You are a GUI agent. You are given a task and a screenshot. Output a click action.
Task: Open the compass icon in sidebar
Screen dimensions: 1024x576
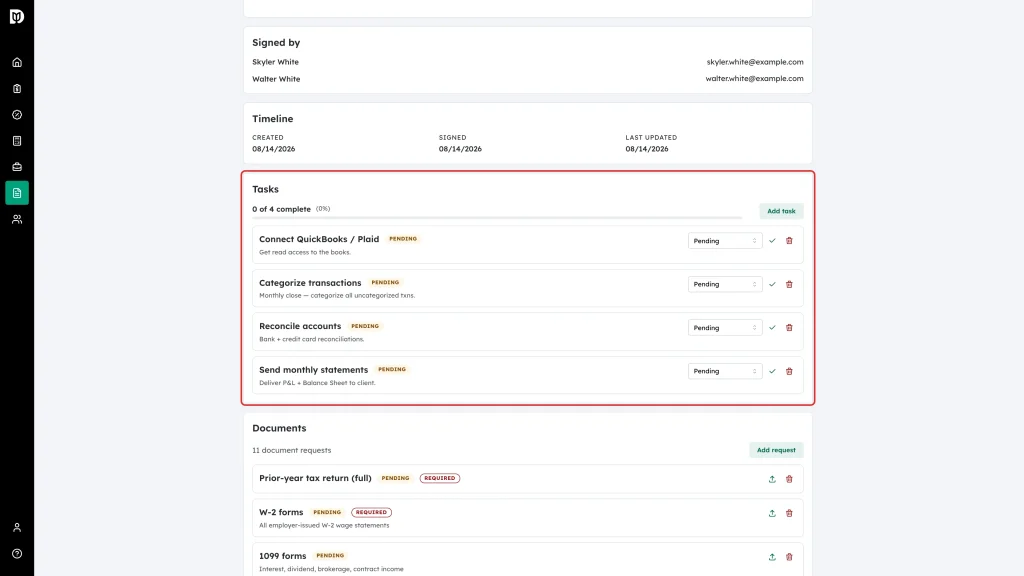click(17, 115)
